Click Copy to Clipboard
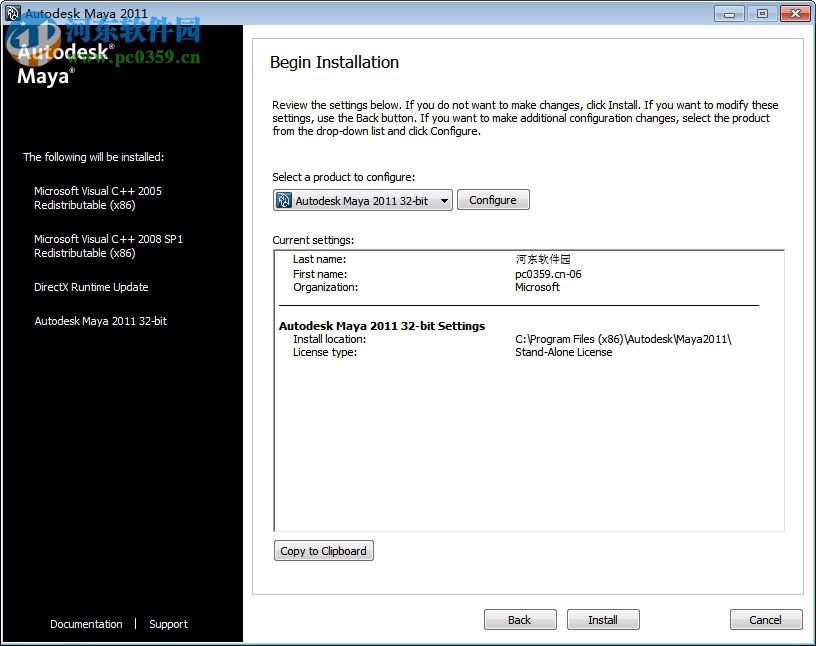Screen dimensions: 816x646 pos(323,551)
